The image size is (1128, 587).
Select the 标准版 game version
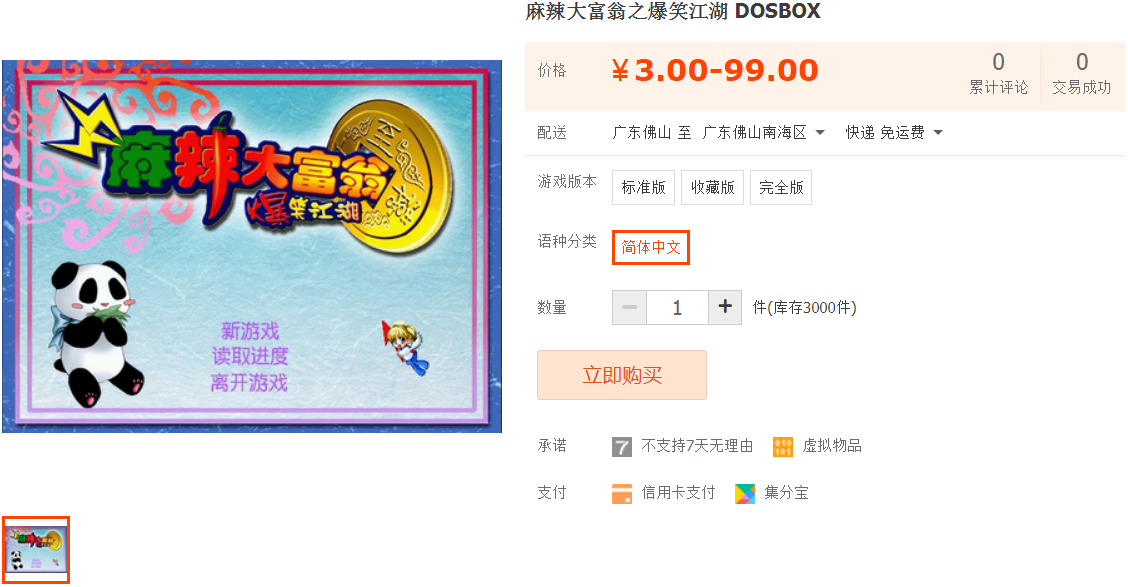[x=643, y=188]
